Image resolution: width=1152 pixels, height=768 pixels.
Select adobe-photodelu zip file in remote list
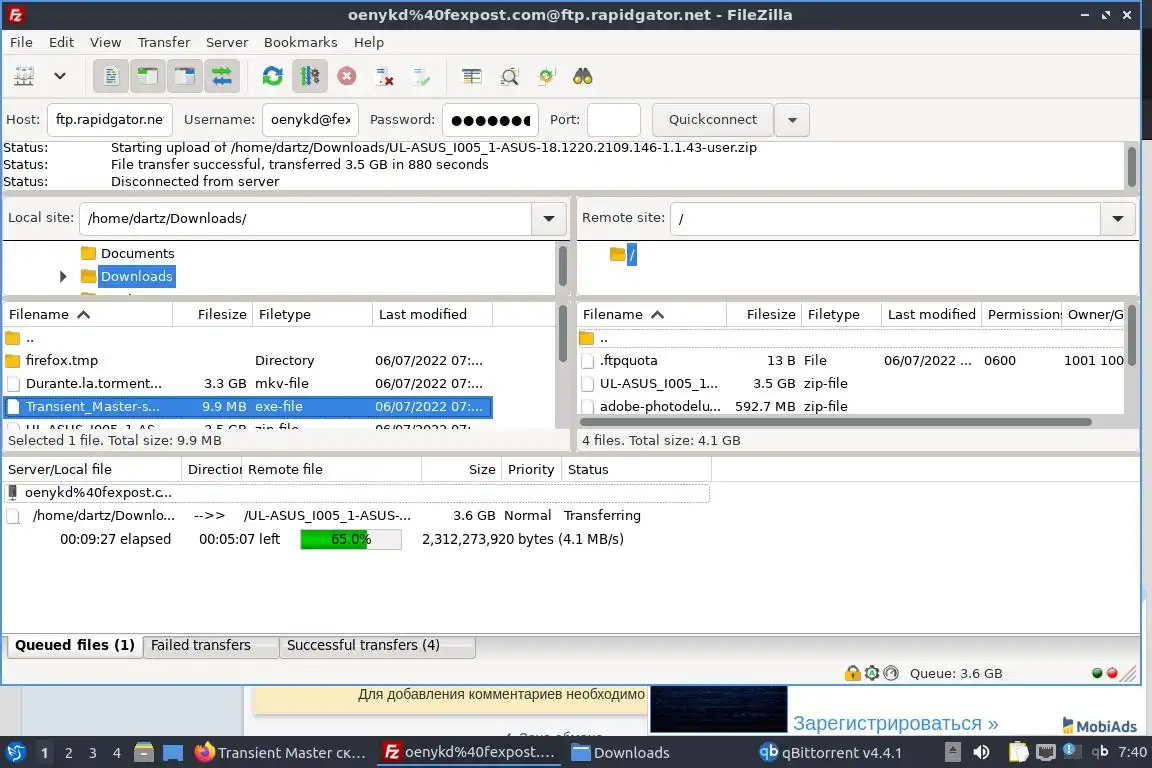(x=851, y=406)
